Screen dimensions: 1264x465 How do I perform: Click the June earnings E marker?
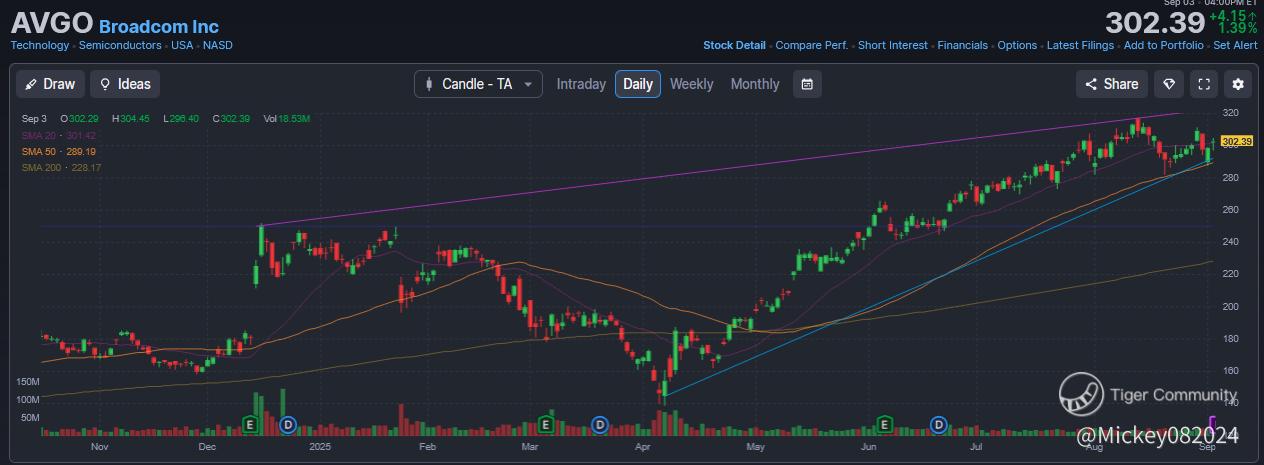[x=885, y=425]
